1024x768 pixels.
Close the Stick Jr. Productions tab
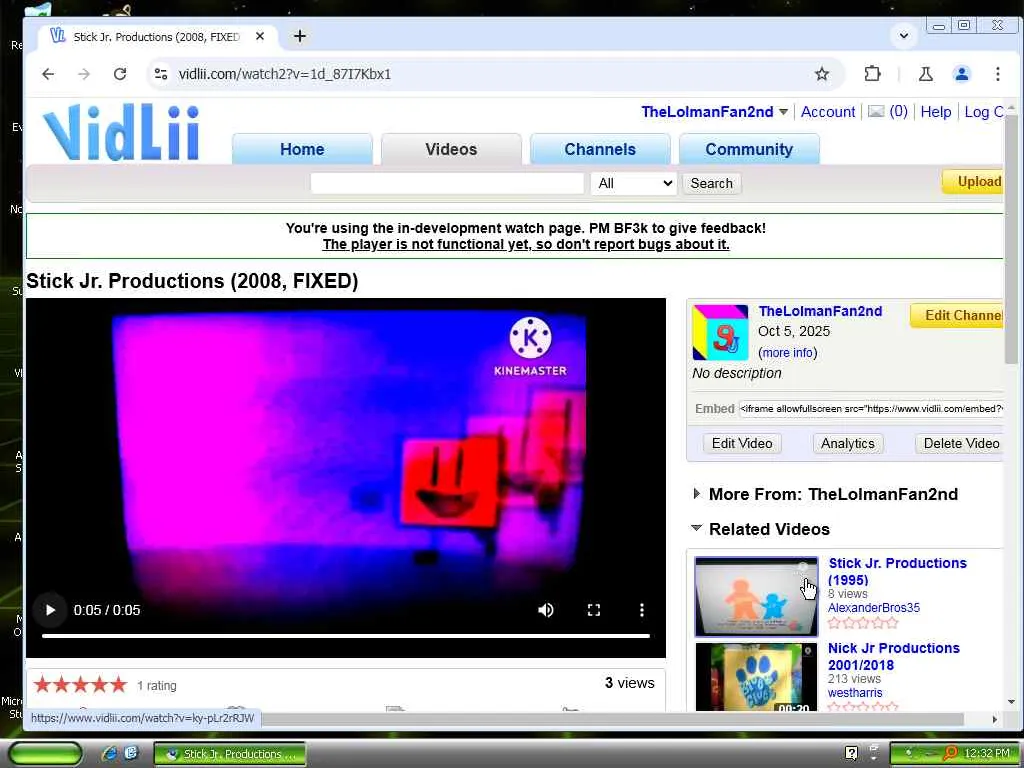[x=260, y=37]
